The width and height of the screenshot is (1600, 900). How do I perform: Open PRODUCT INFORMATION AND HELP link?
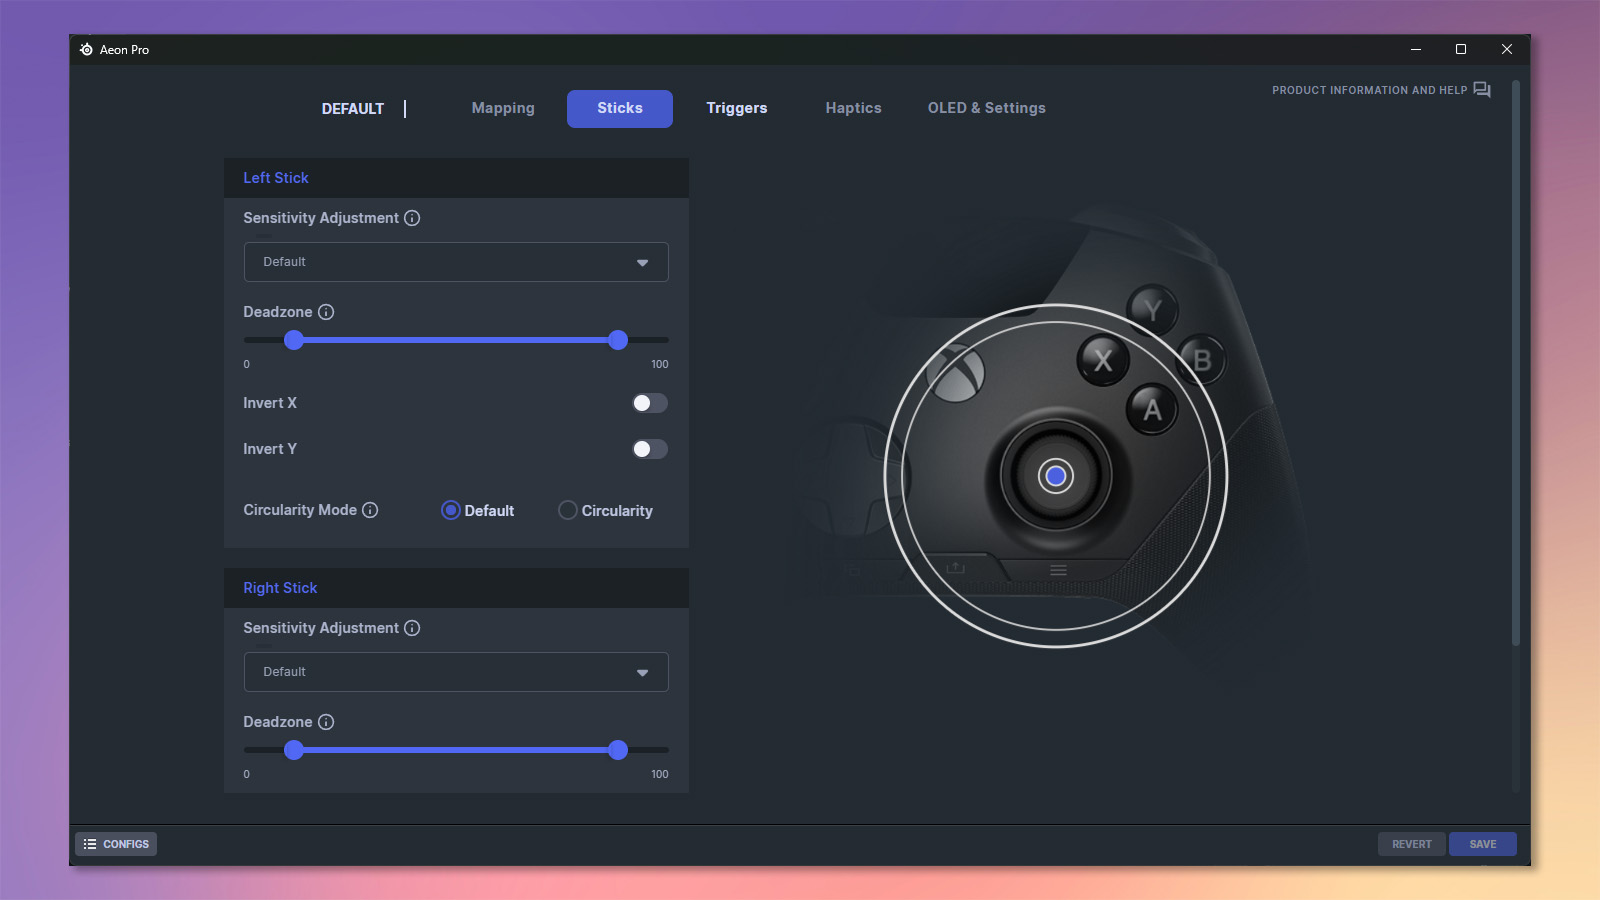[x=1369, y=90]
